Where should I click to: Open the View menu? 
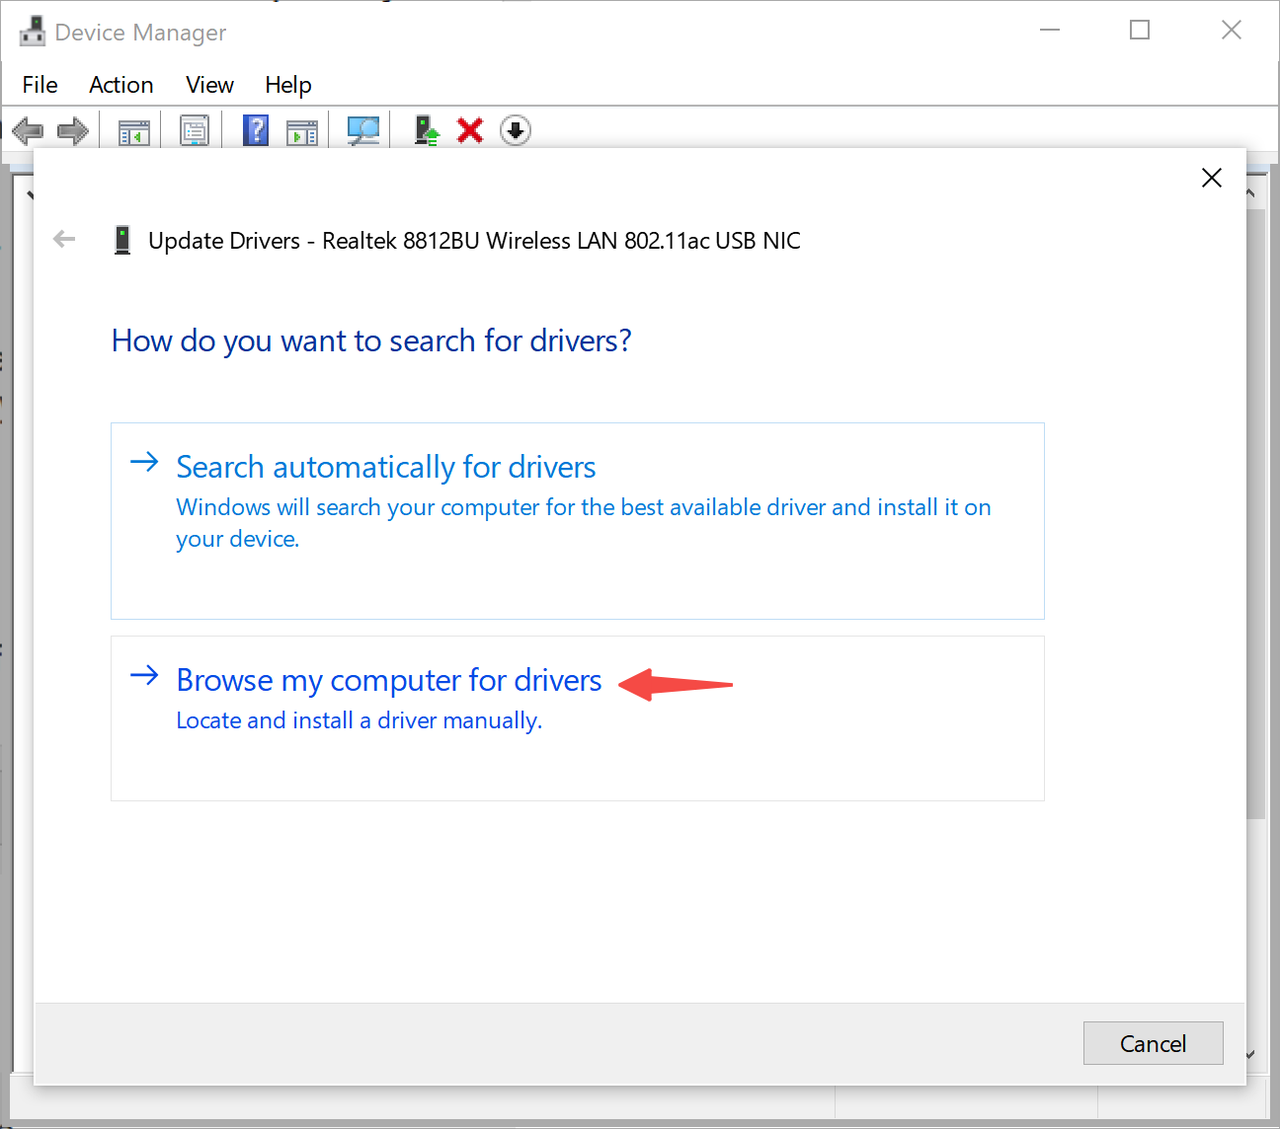coord(209,85)
